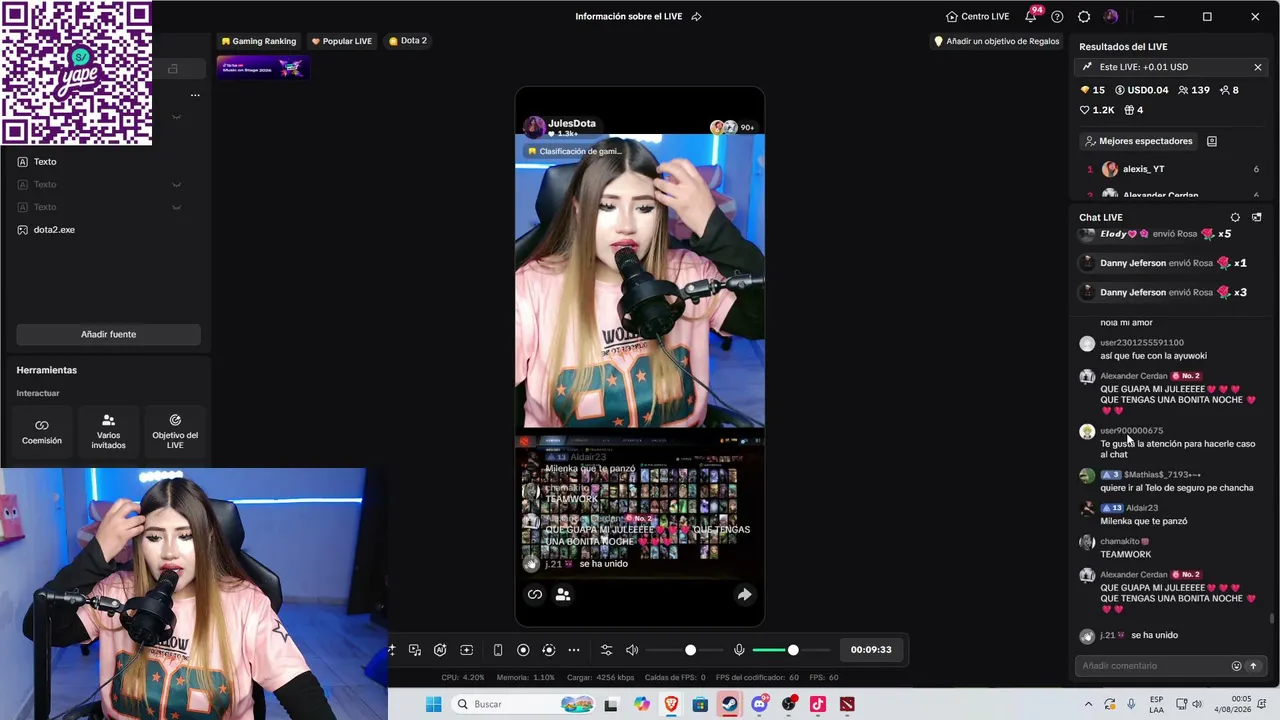Viewport: 1280px width, 720px height.
Task: Click the add-scene plus icon in toolbar
Action: coord(466,650)
